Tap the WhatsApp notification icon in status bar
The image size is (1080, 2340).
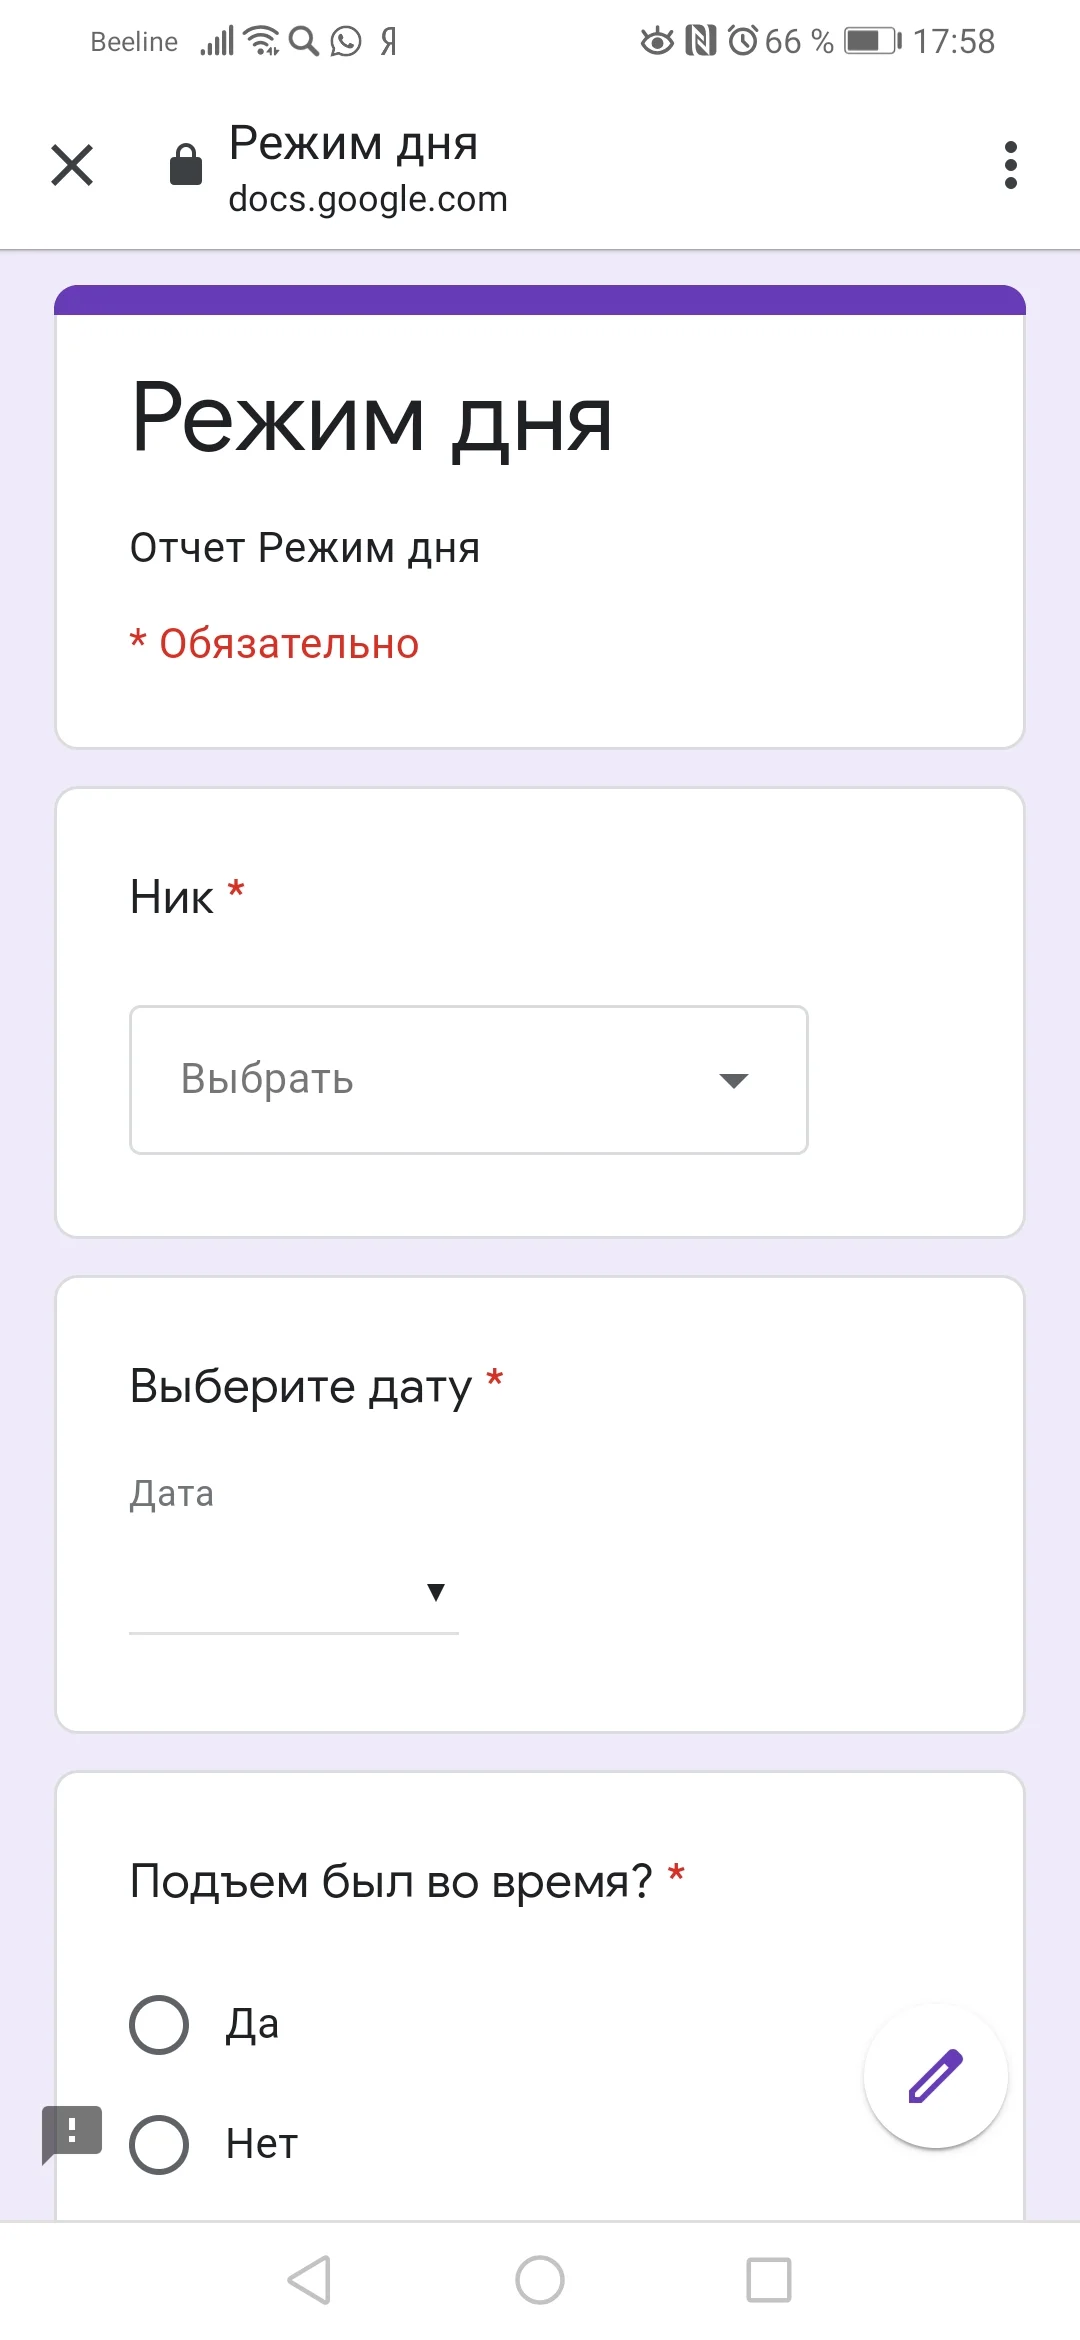[x=346, y=41]
